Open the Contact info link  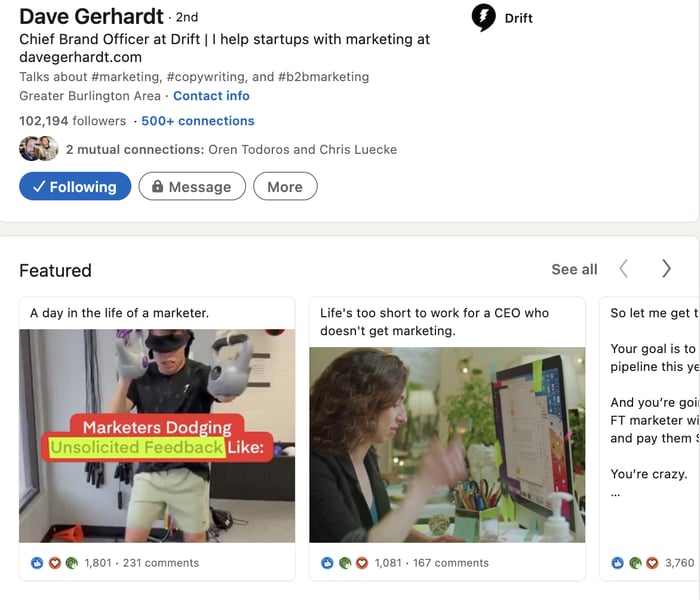211,96
